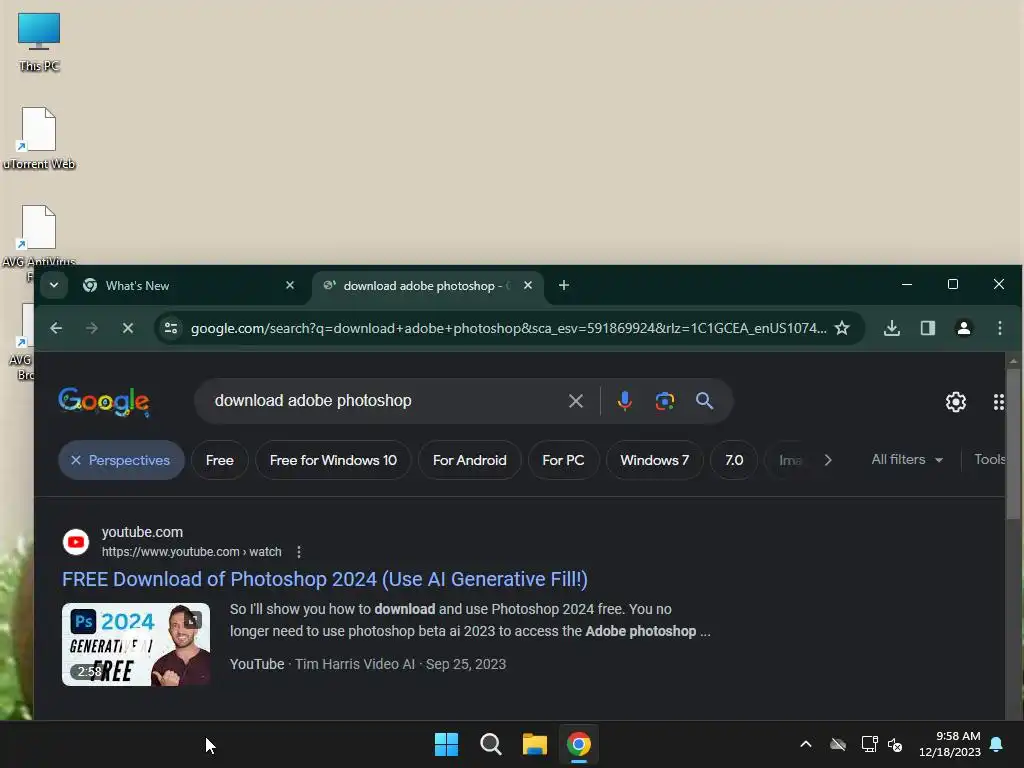Show hidden system tray icons
Viewport: 1024px width, 768px height.
[x=806, y=744]
